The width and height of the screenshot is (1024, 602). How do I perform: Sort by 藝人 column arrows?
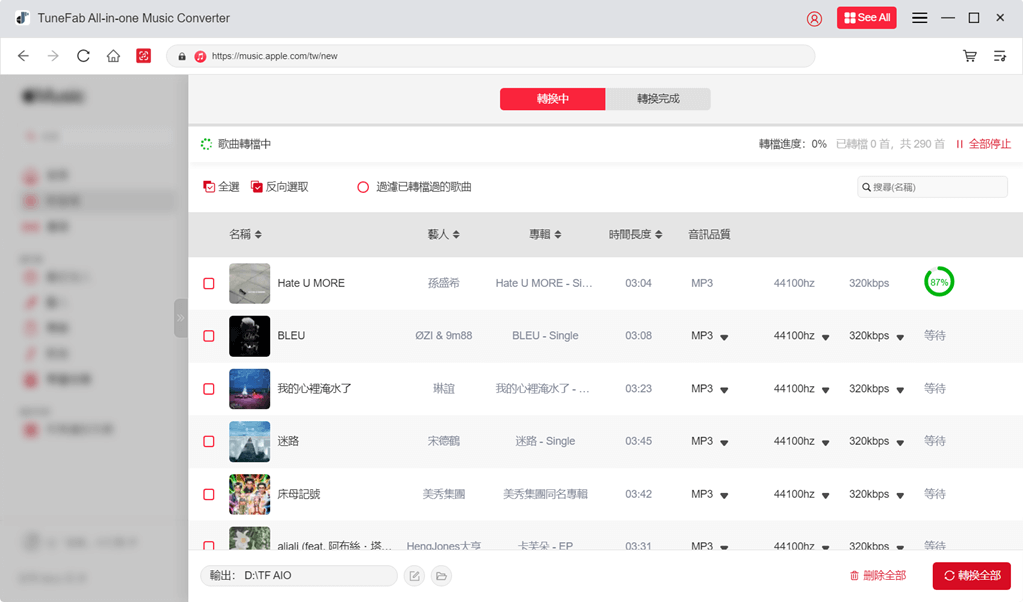click(456, 234)
